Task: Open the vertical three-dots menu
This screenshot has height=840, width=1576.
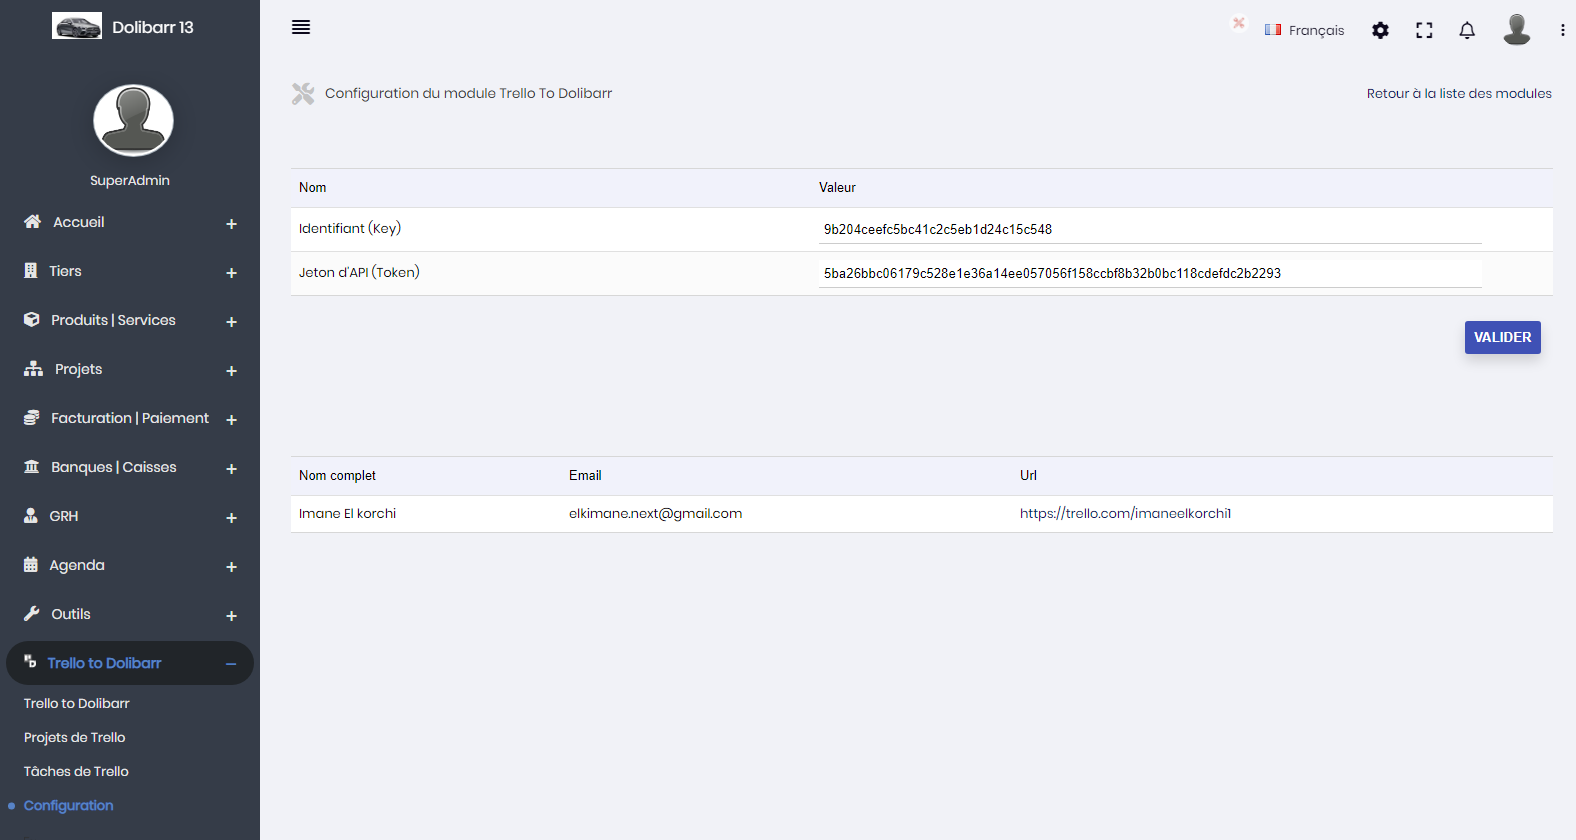Action: pos(1562,30)
